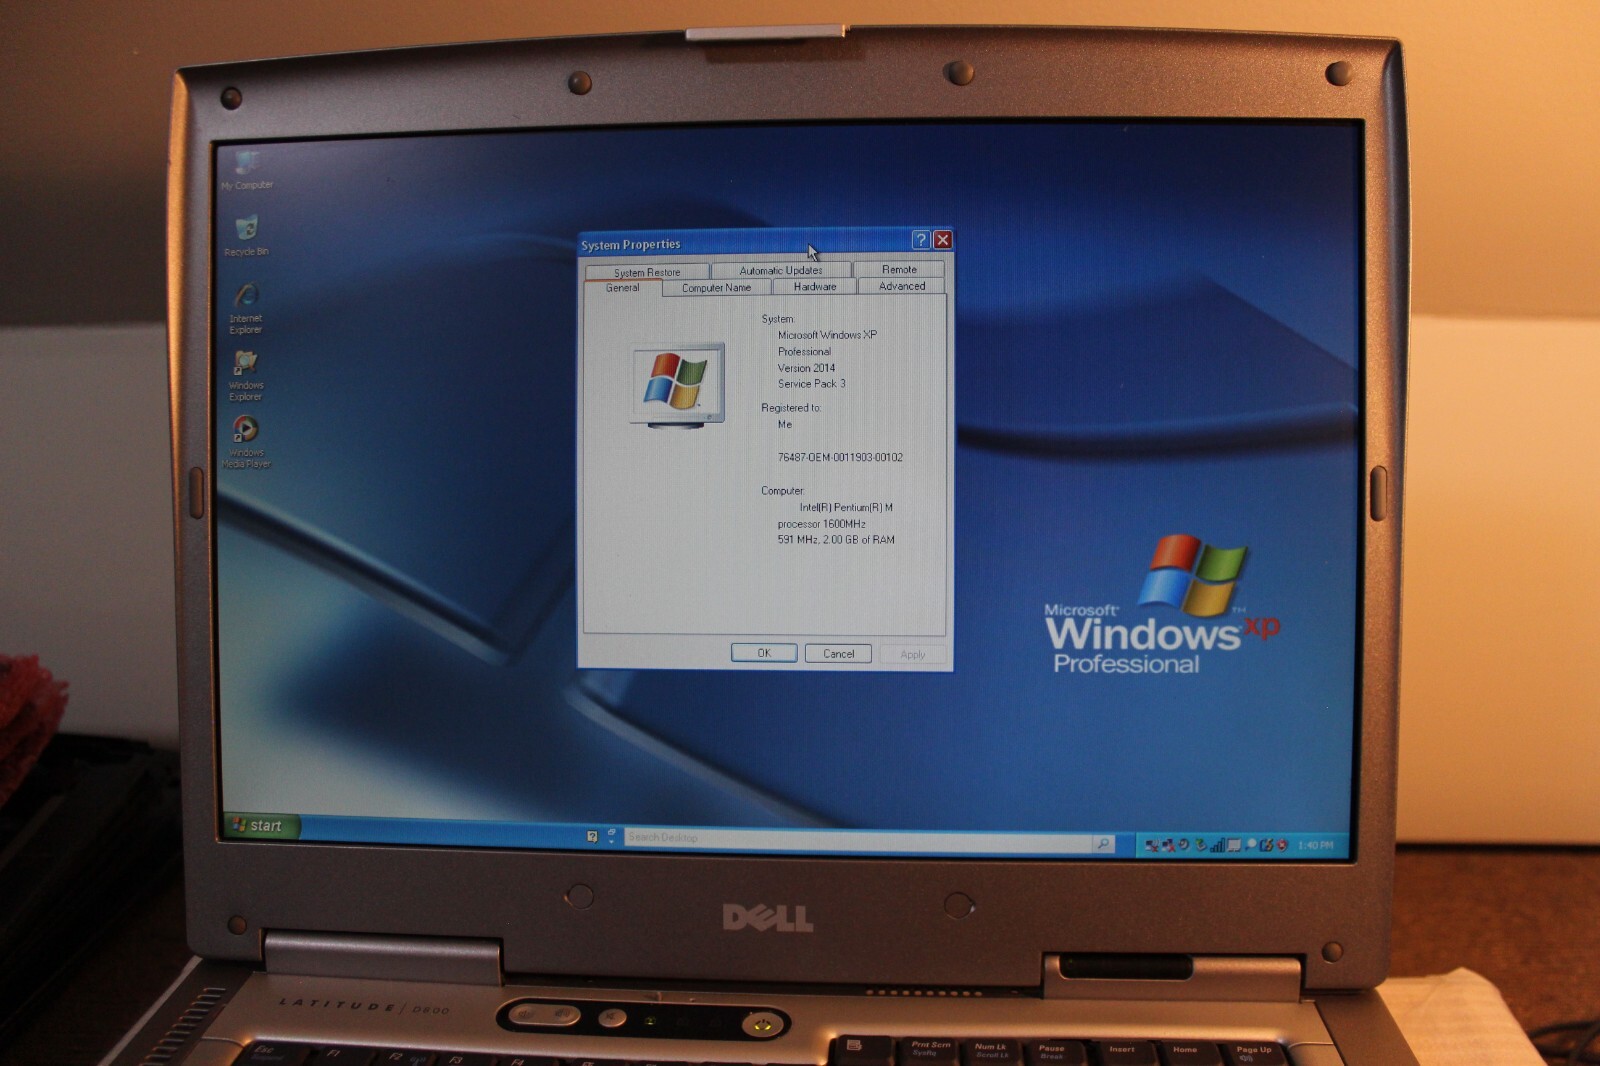1600x1066 pixels.
Task: Click the Service Pack 3 text
Action: click(812, 384)
